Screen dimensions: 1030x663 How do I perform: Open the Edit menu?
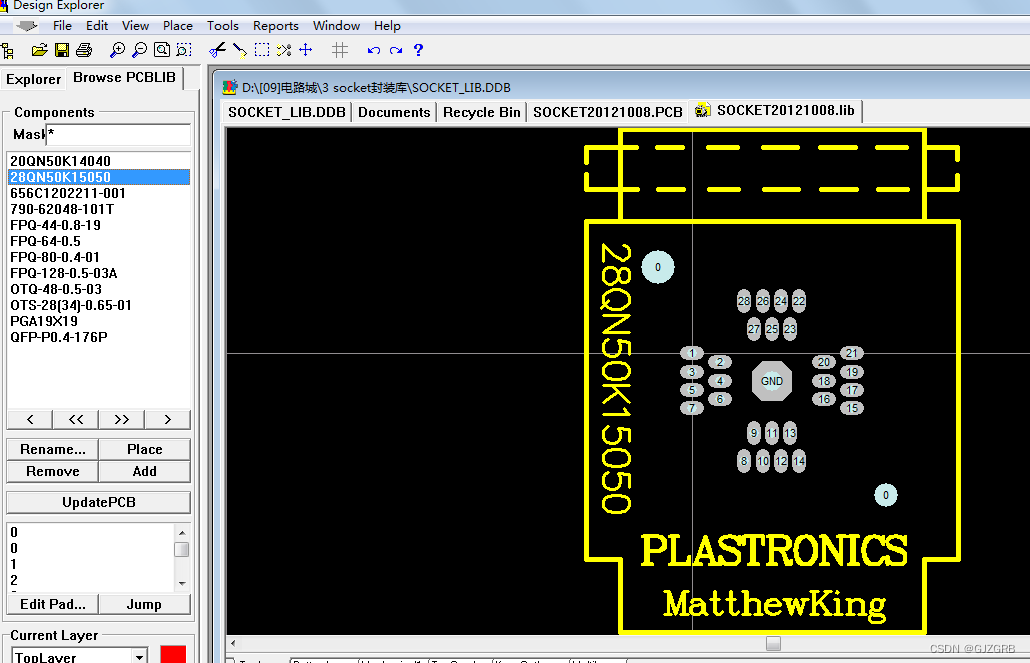(97, 26)
